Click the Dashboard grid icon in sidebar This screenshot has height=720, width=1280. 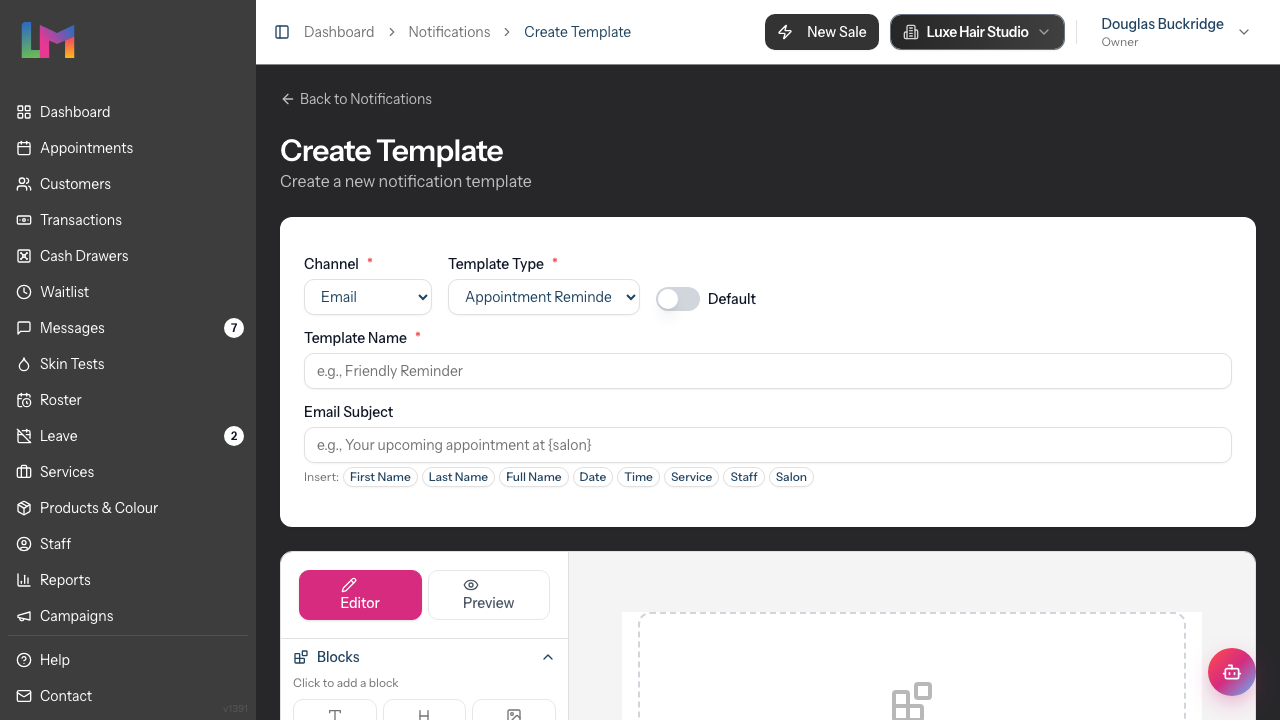[x=24, y=112]
